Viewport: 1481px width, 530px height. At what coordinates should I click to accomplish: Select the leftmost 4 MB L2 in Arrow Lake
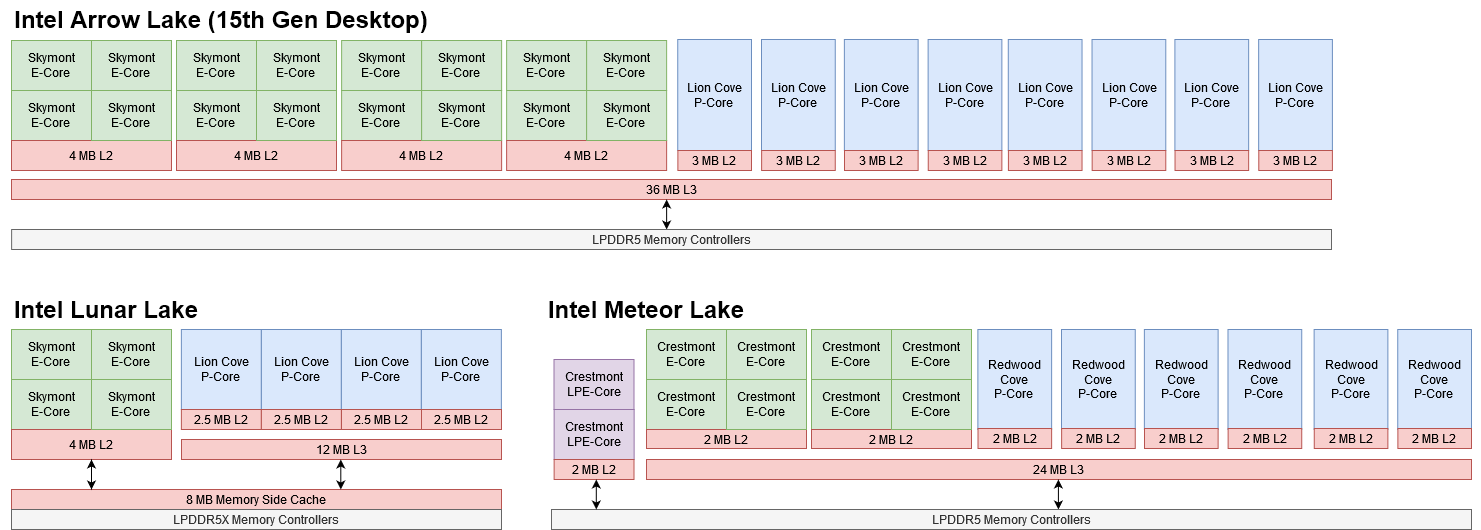pyautogui.click(x=91, y=155)
